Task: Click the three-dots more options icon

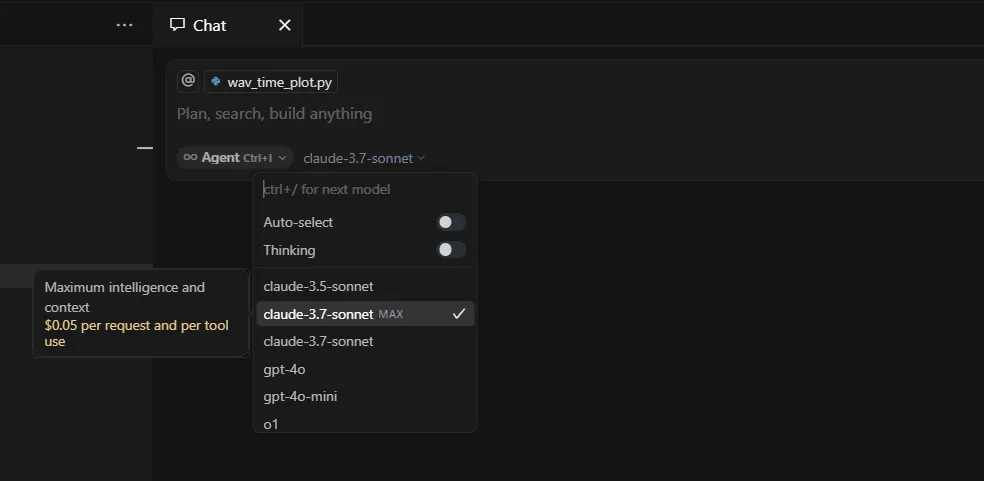Action: (x=124, y=25)
